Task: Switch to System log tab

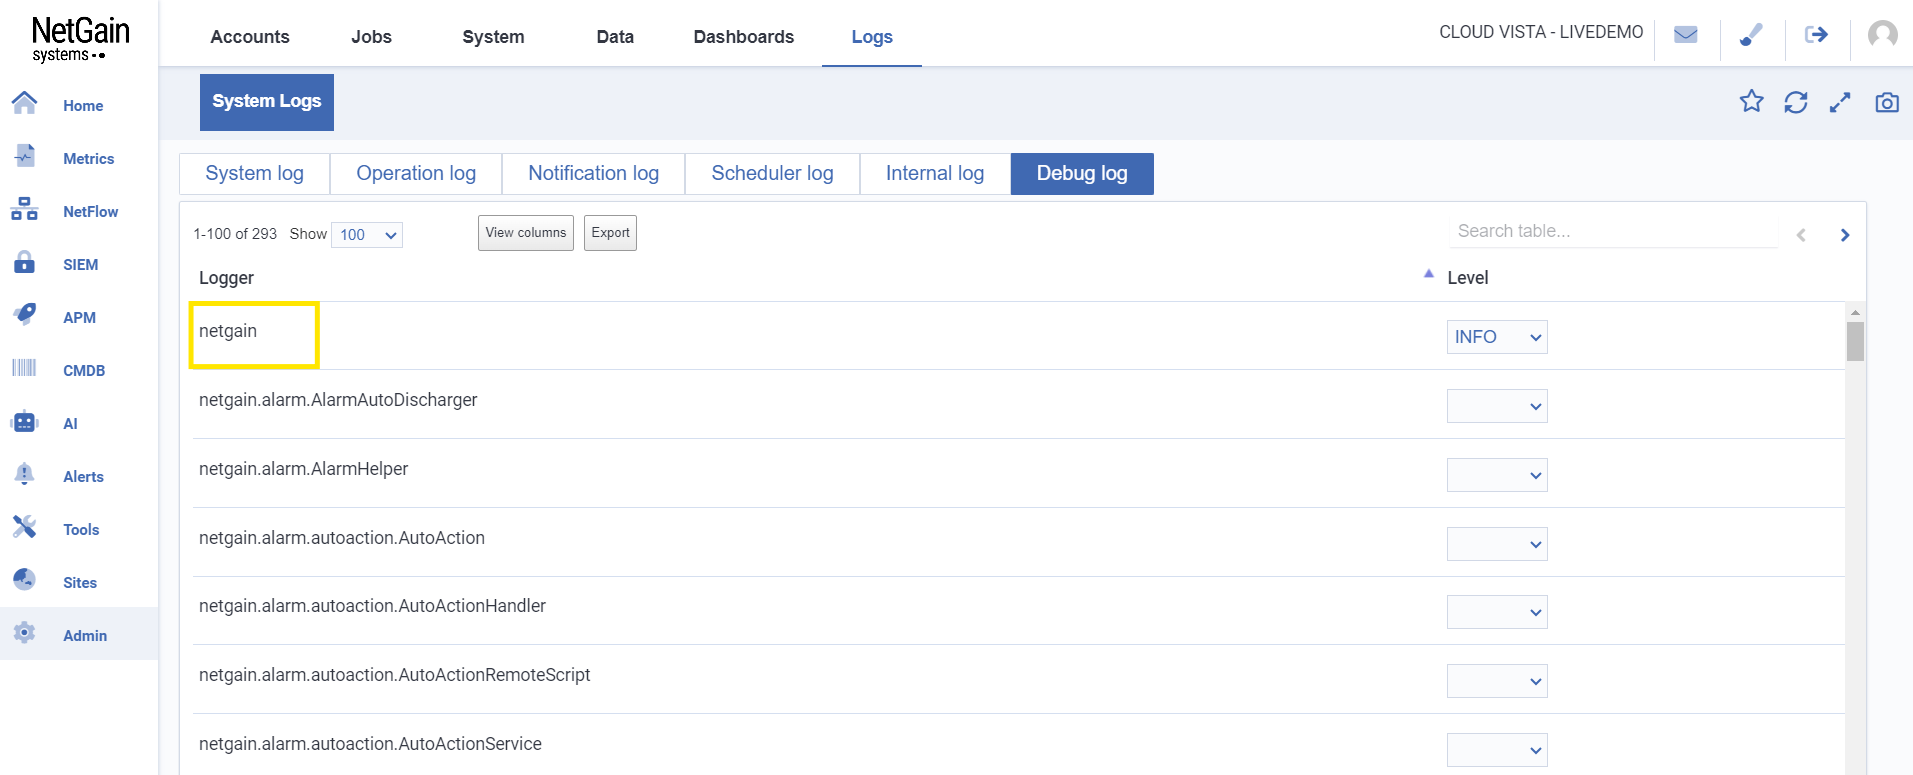Action: [254, 174]
